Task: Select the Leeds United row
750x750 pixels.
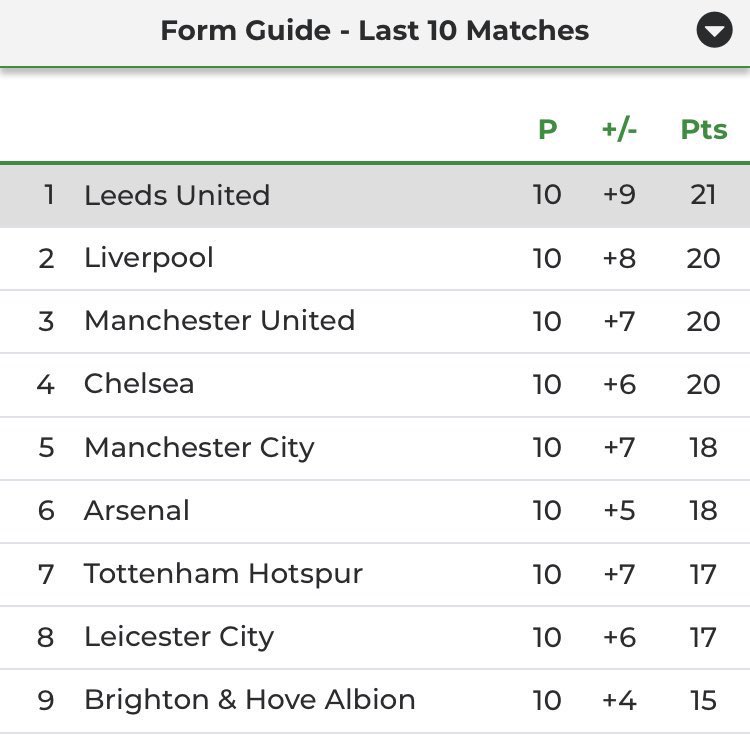Action: click(x=375, y=196)
